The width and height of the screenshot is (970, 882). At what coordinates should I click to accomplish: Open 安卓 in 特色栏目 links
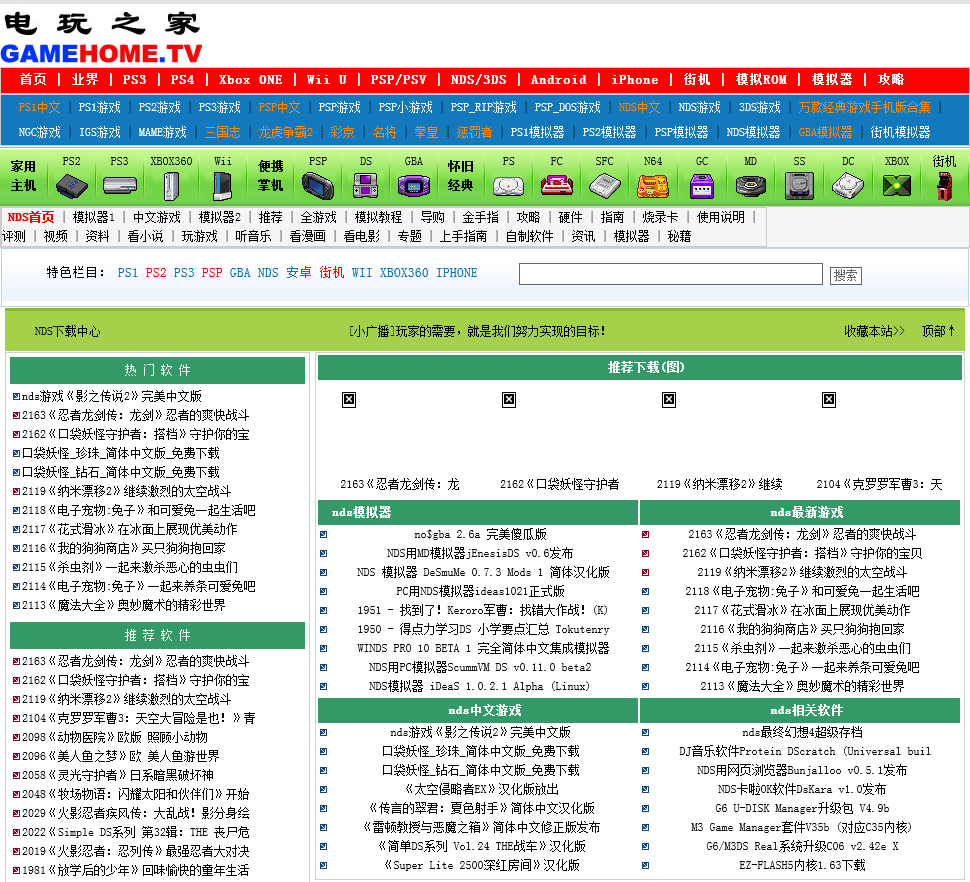(299, 272)
